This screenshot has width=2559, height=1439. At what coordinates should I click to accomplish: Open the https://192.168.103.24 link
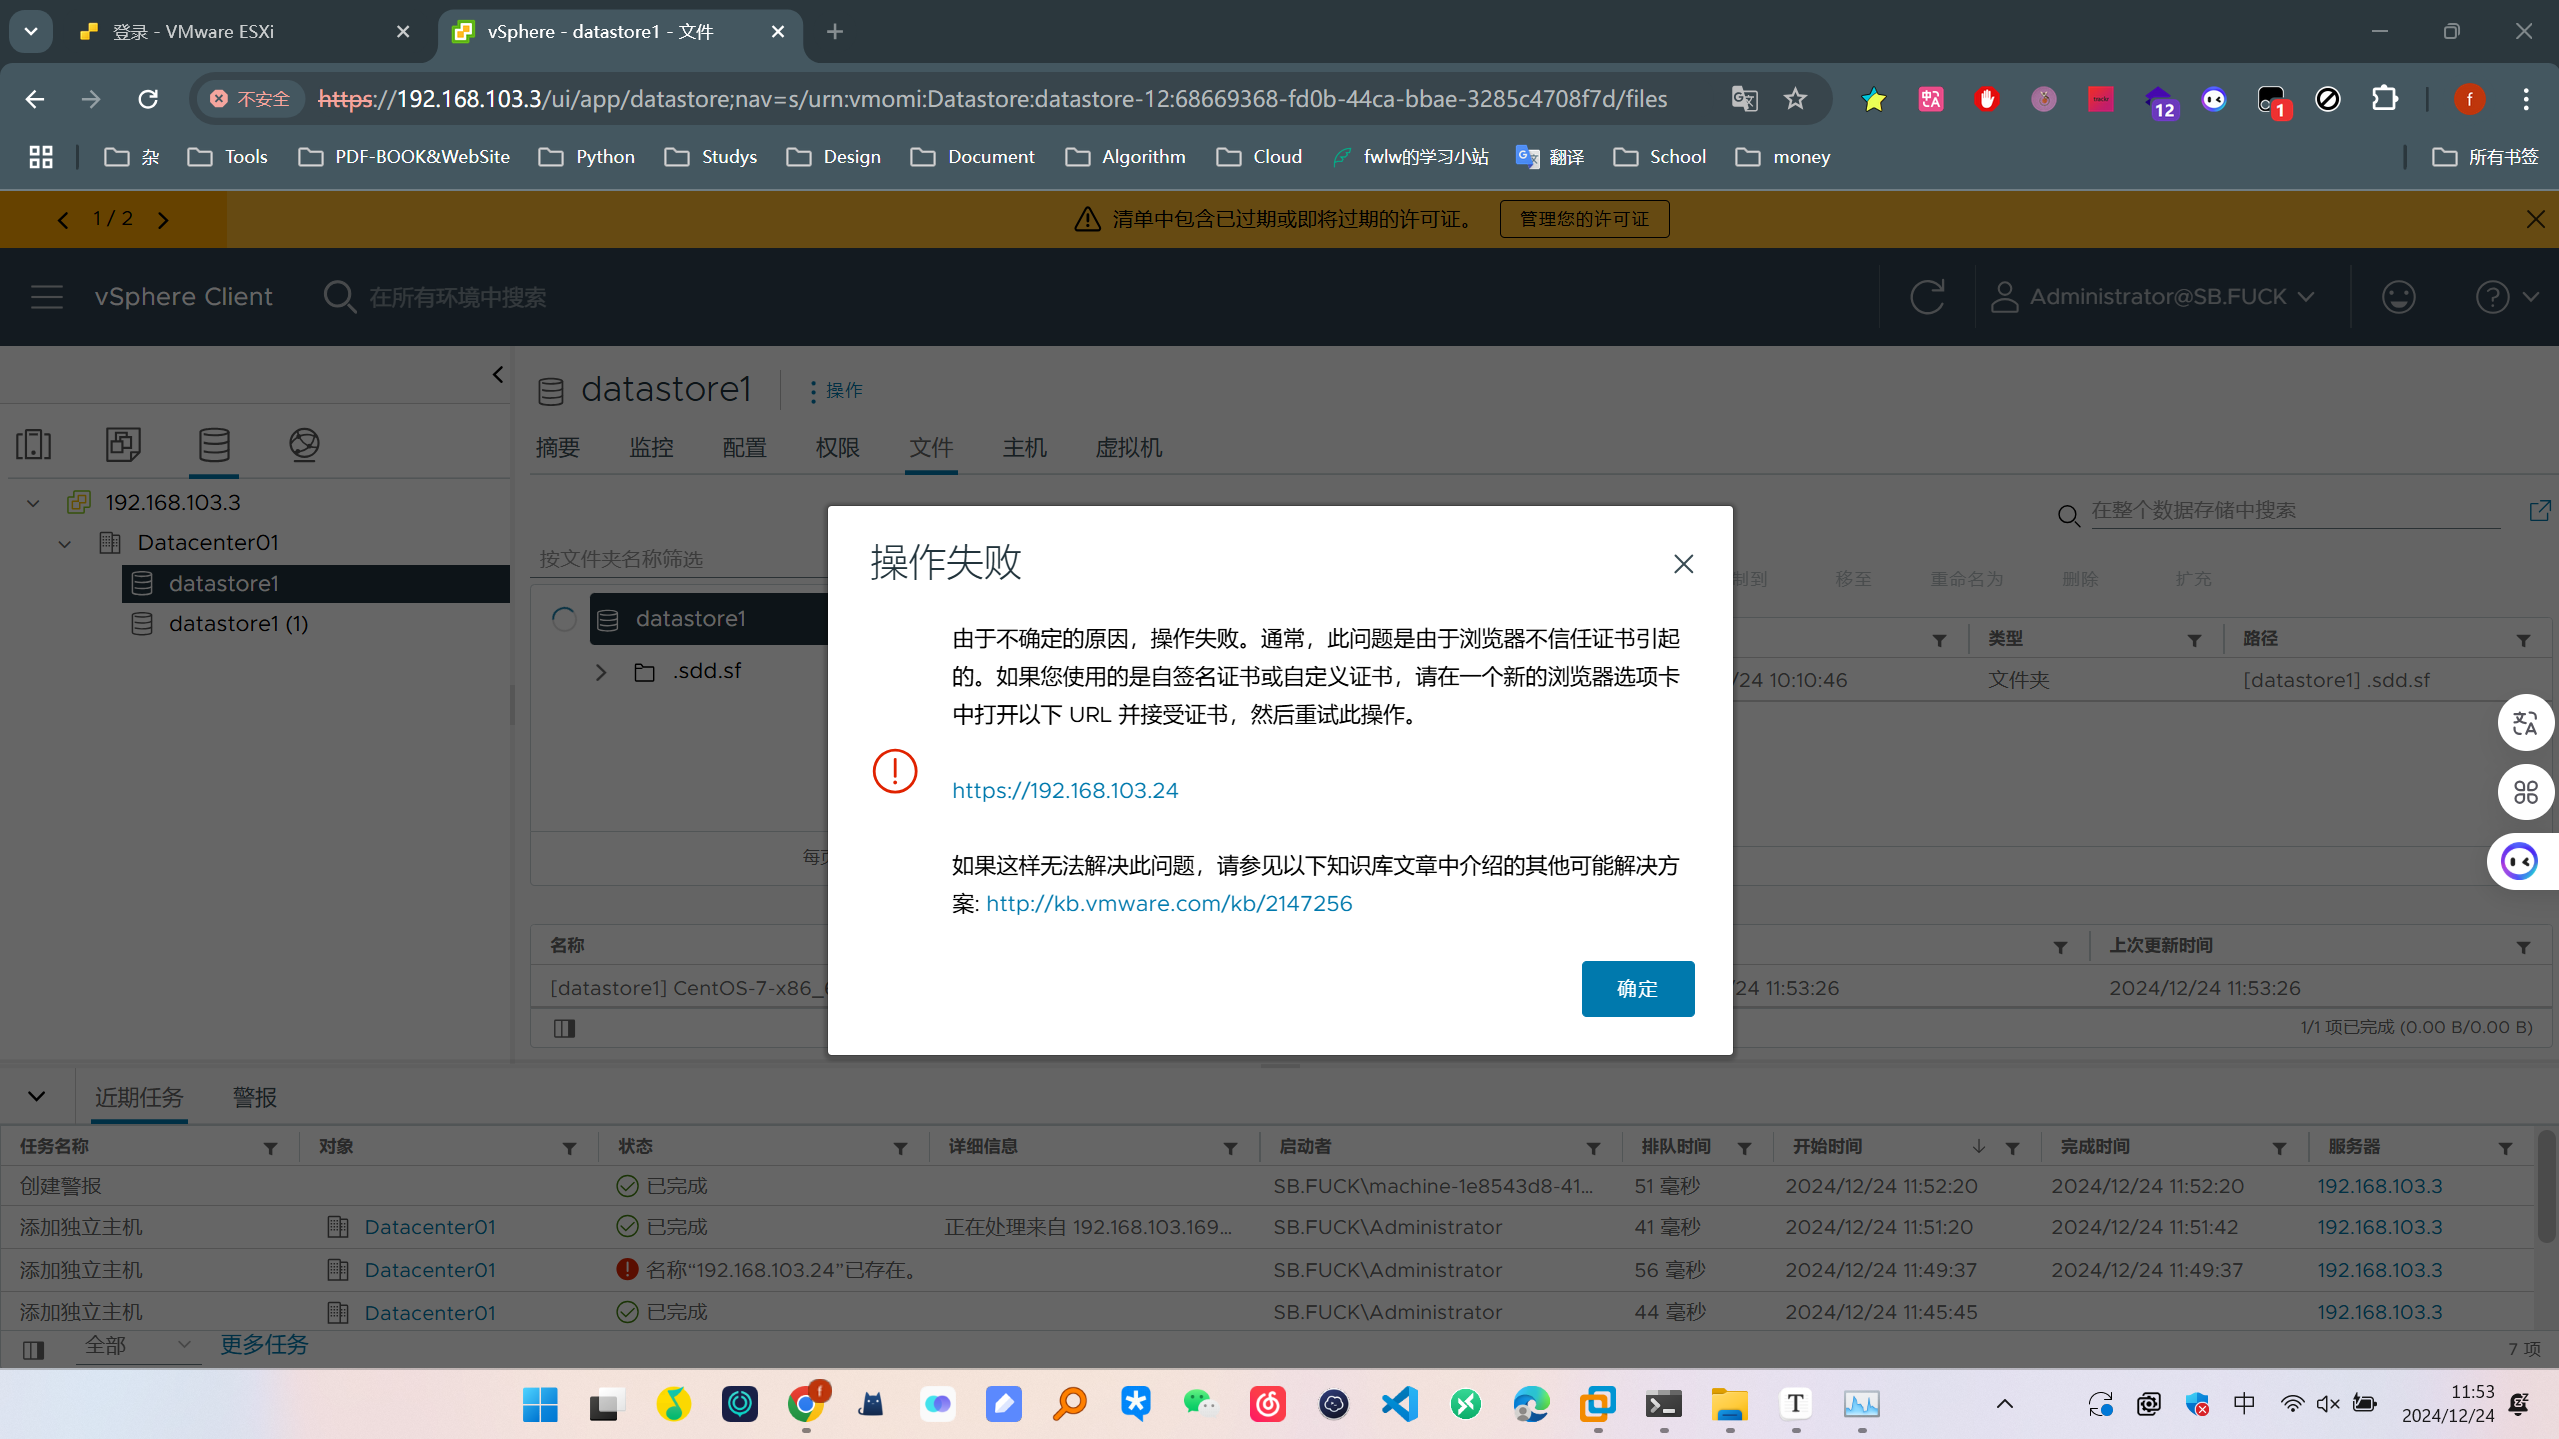[1065, 790]
